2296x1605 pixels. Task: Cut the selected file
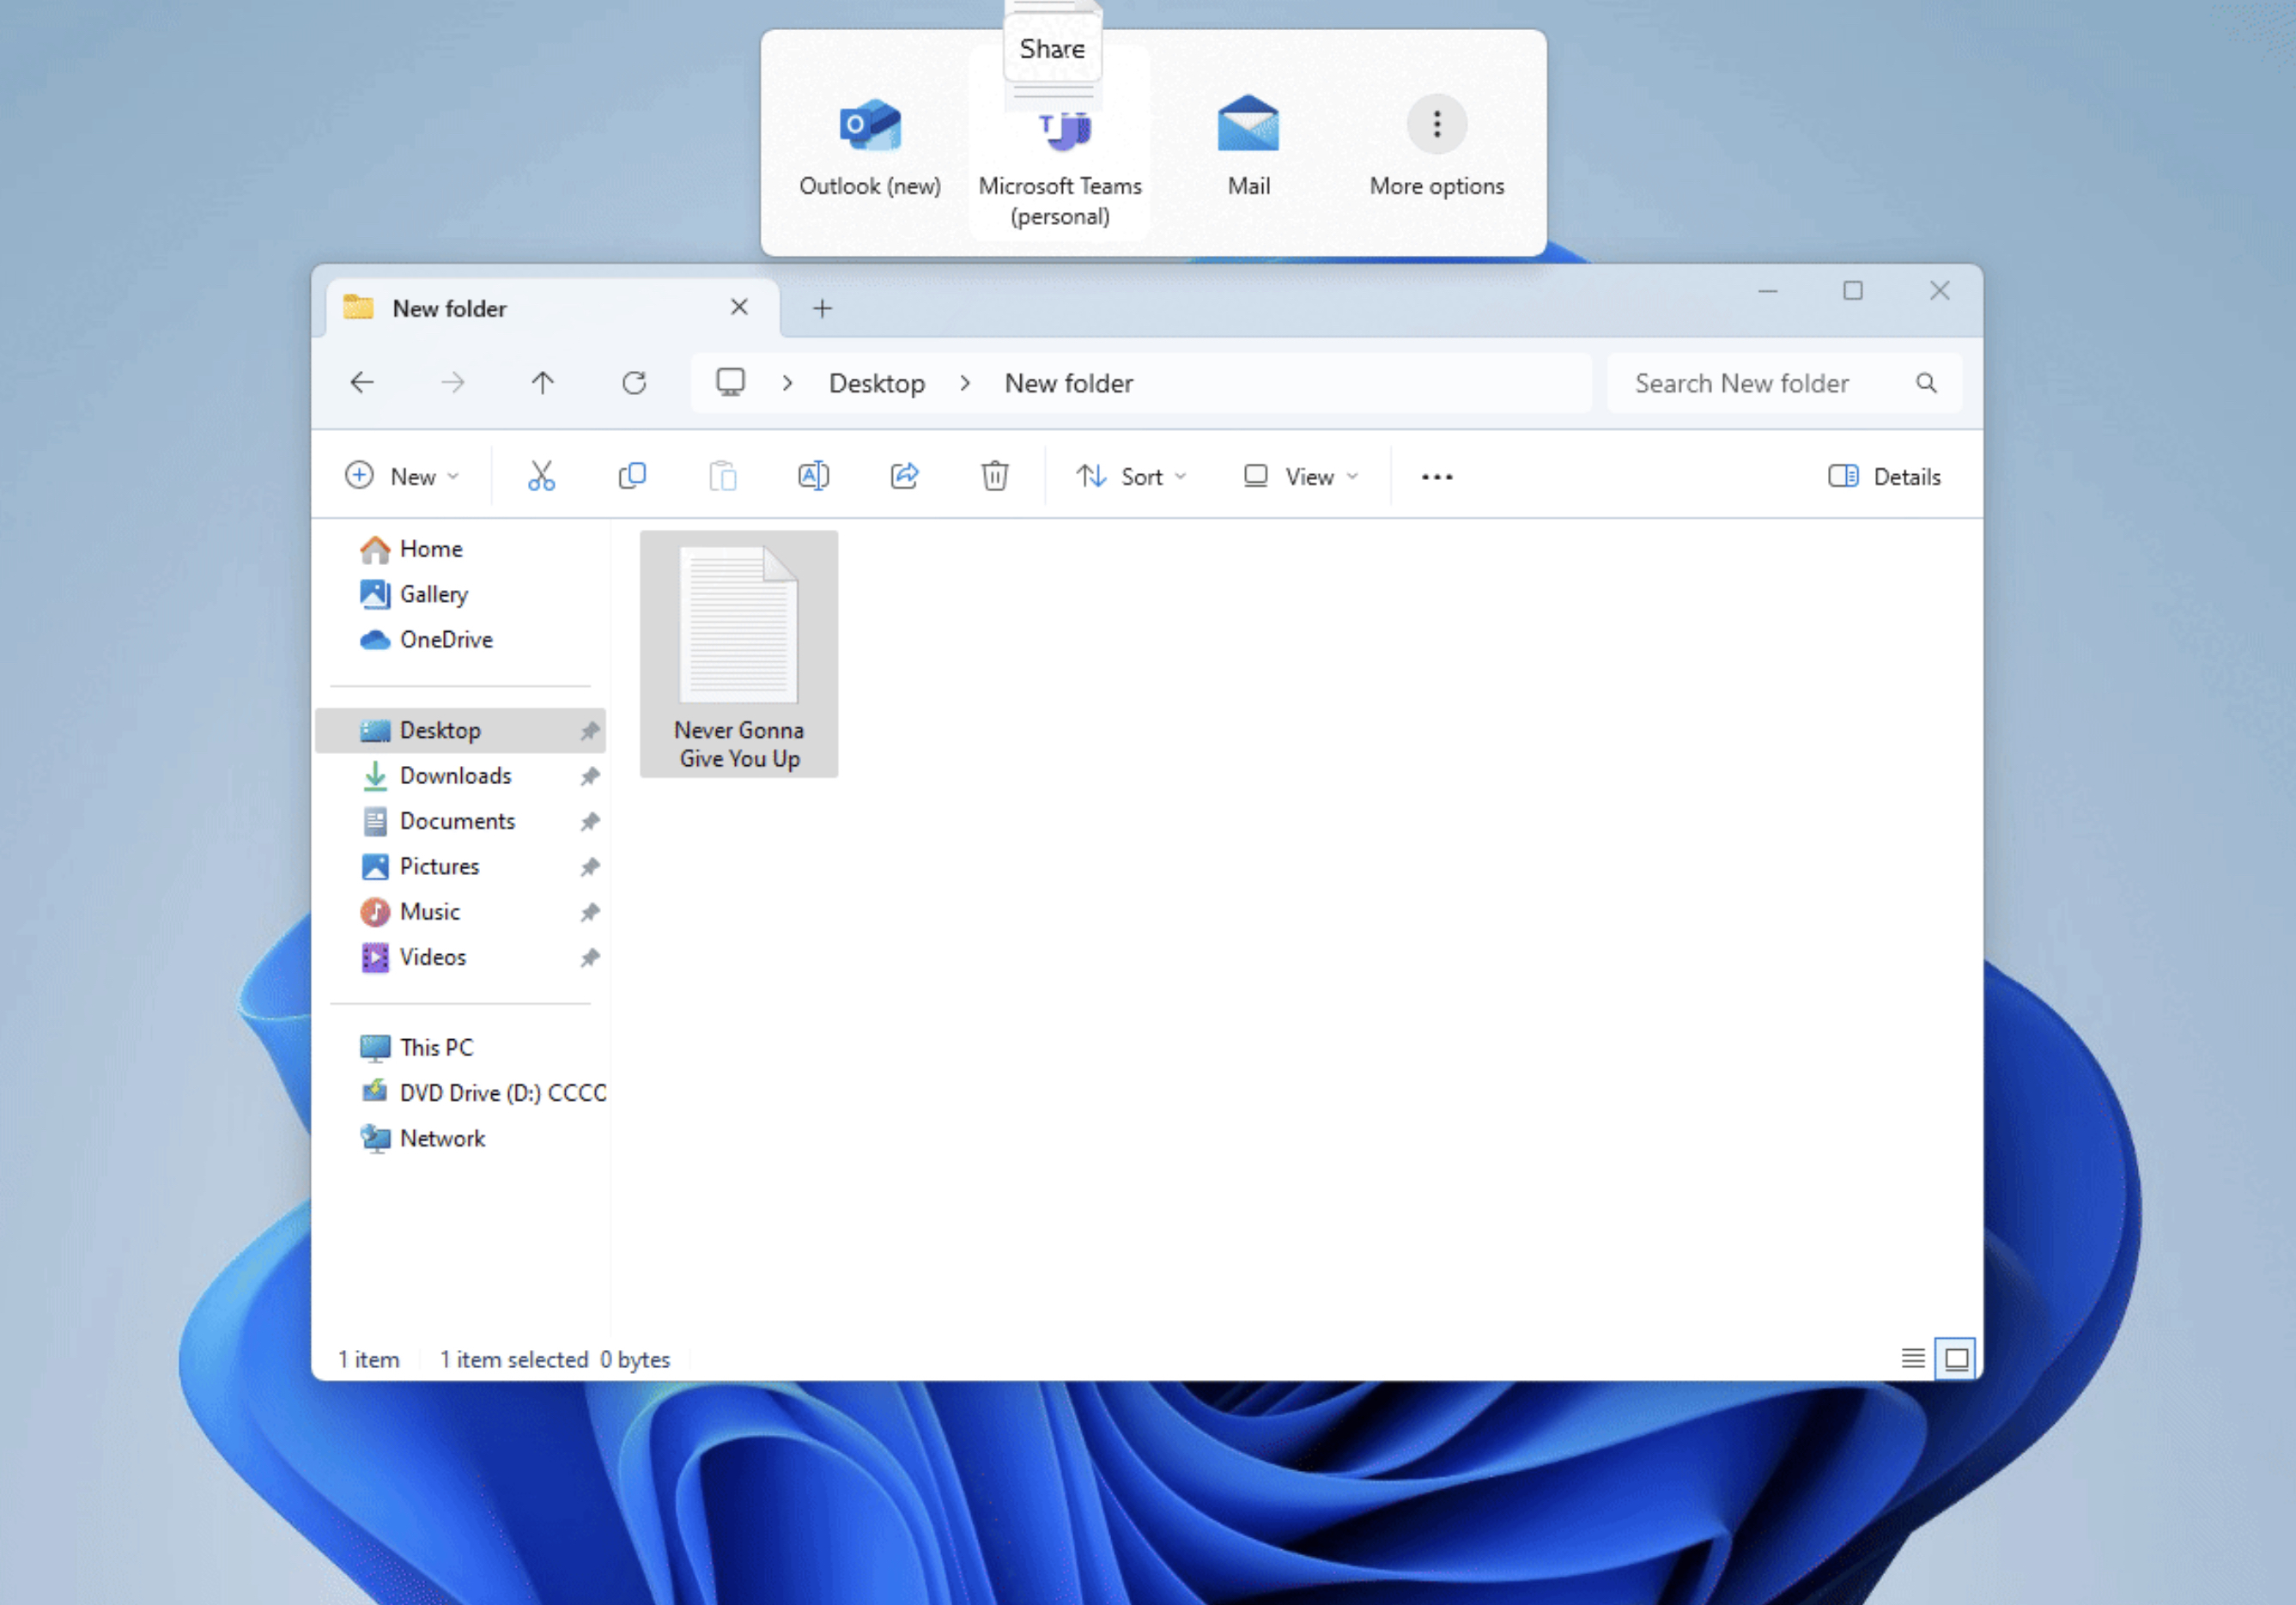click(x=541, y=476)
